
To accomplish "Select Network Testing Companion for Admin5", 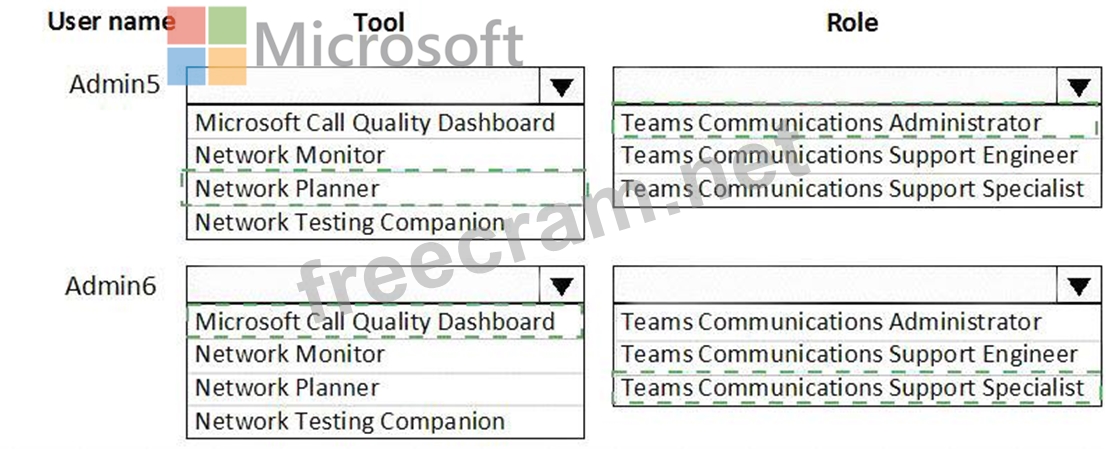I will tap(350, 222).
